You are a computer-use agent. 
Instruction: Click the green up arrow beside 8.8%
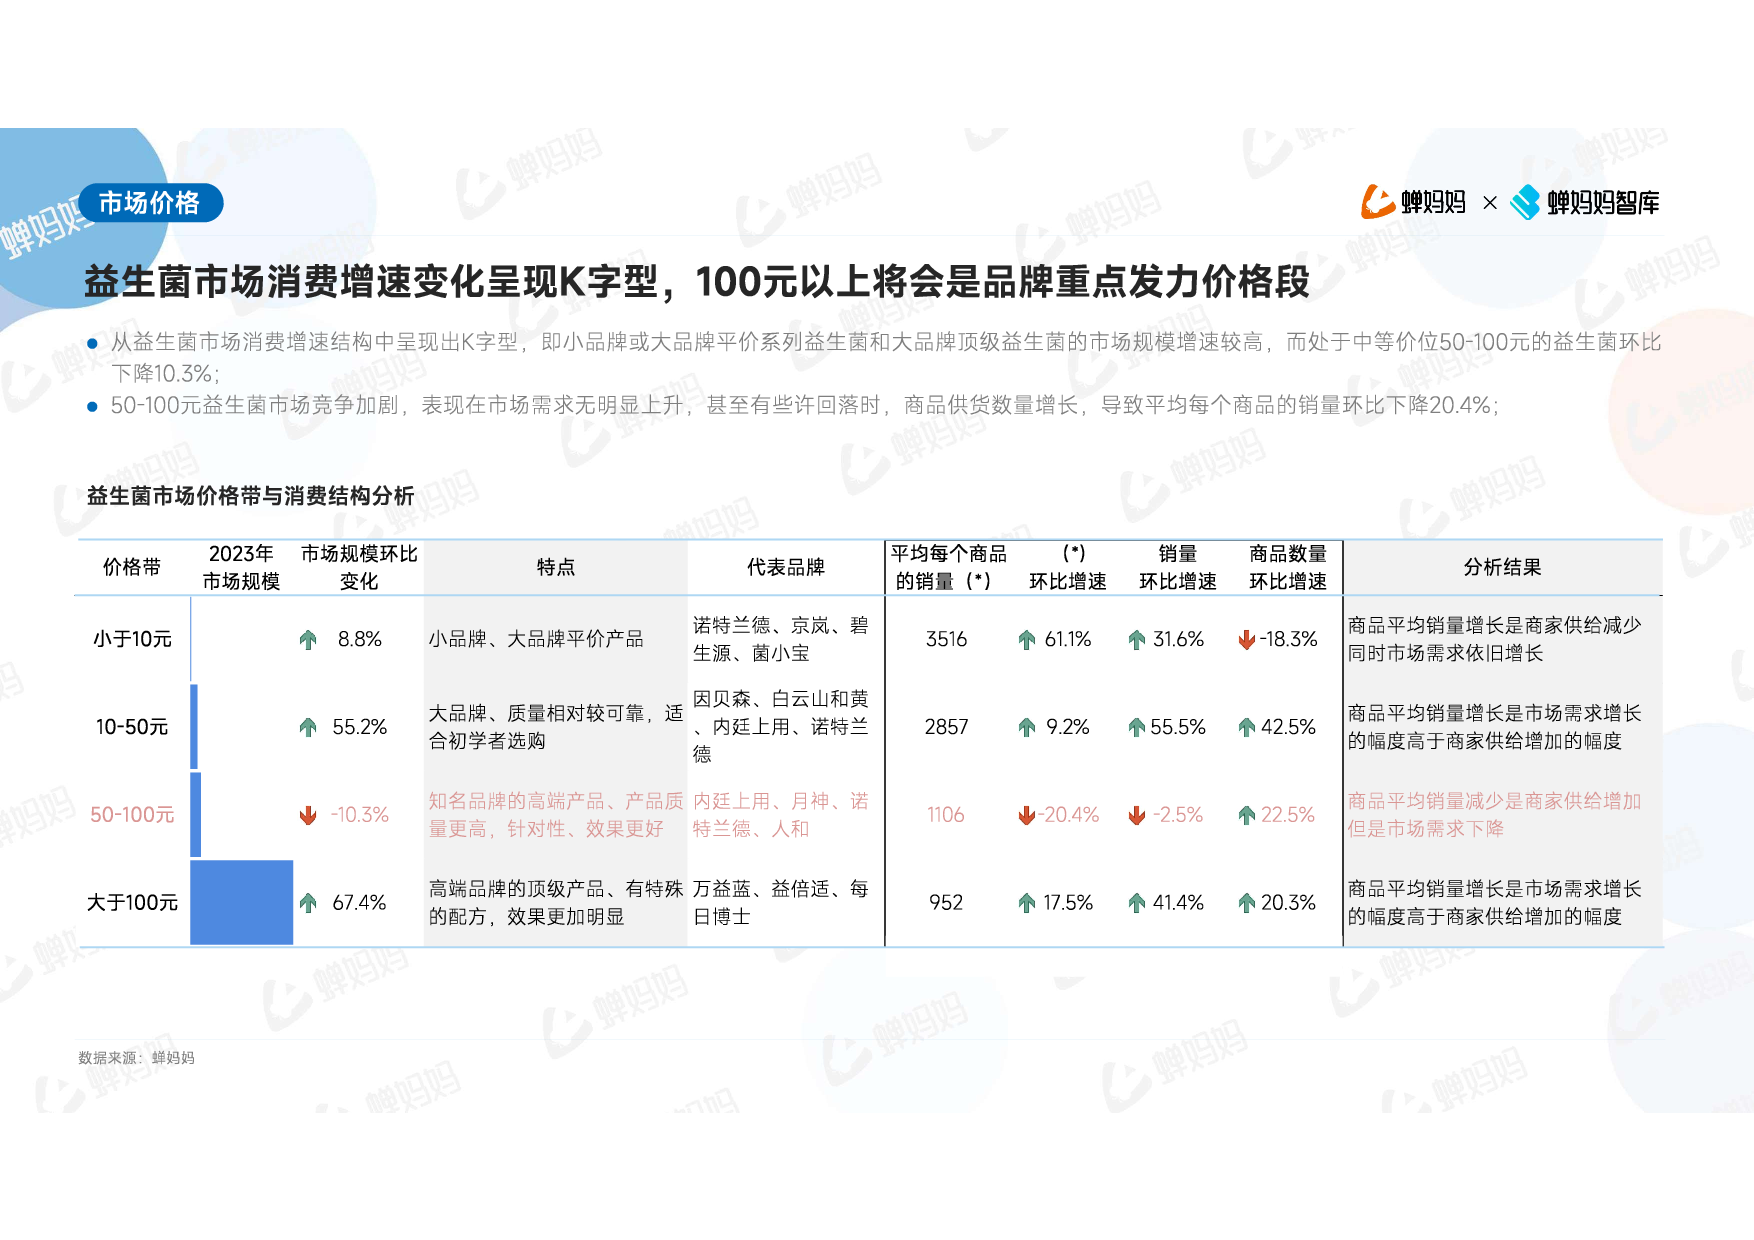308,640
